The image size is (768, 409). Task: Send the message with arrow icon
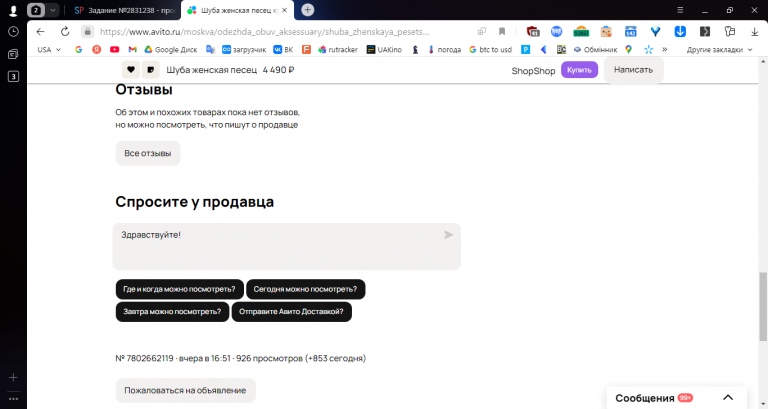448,235
